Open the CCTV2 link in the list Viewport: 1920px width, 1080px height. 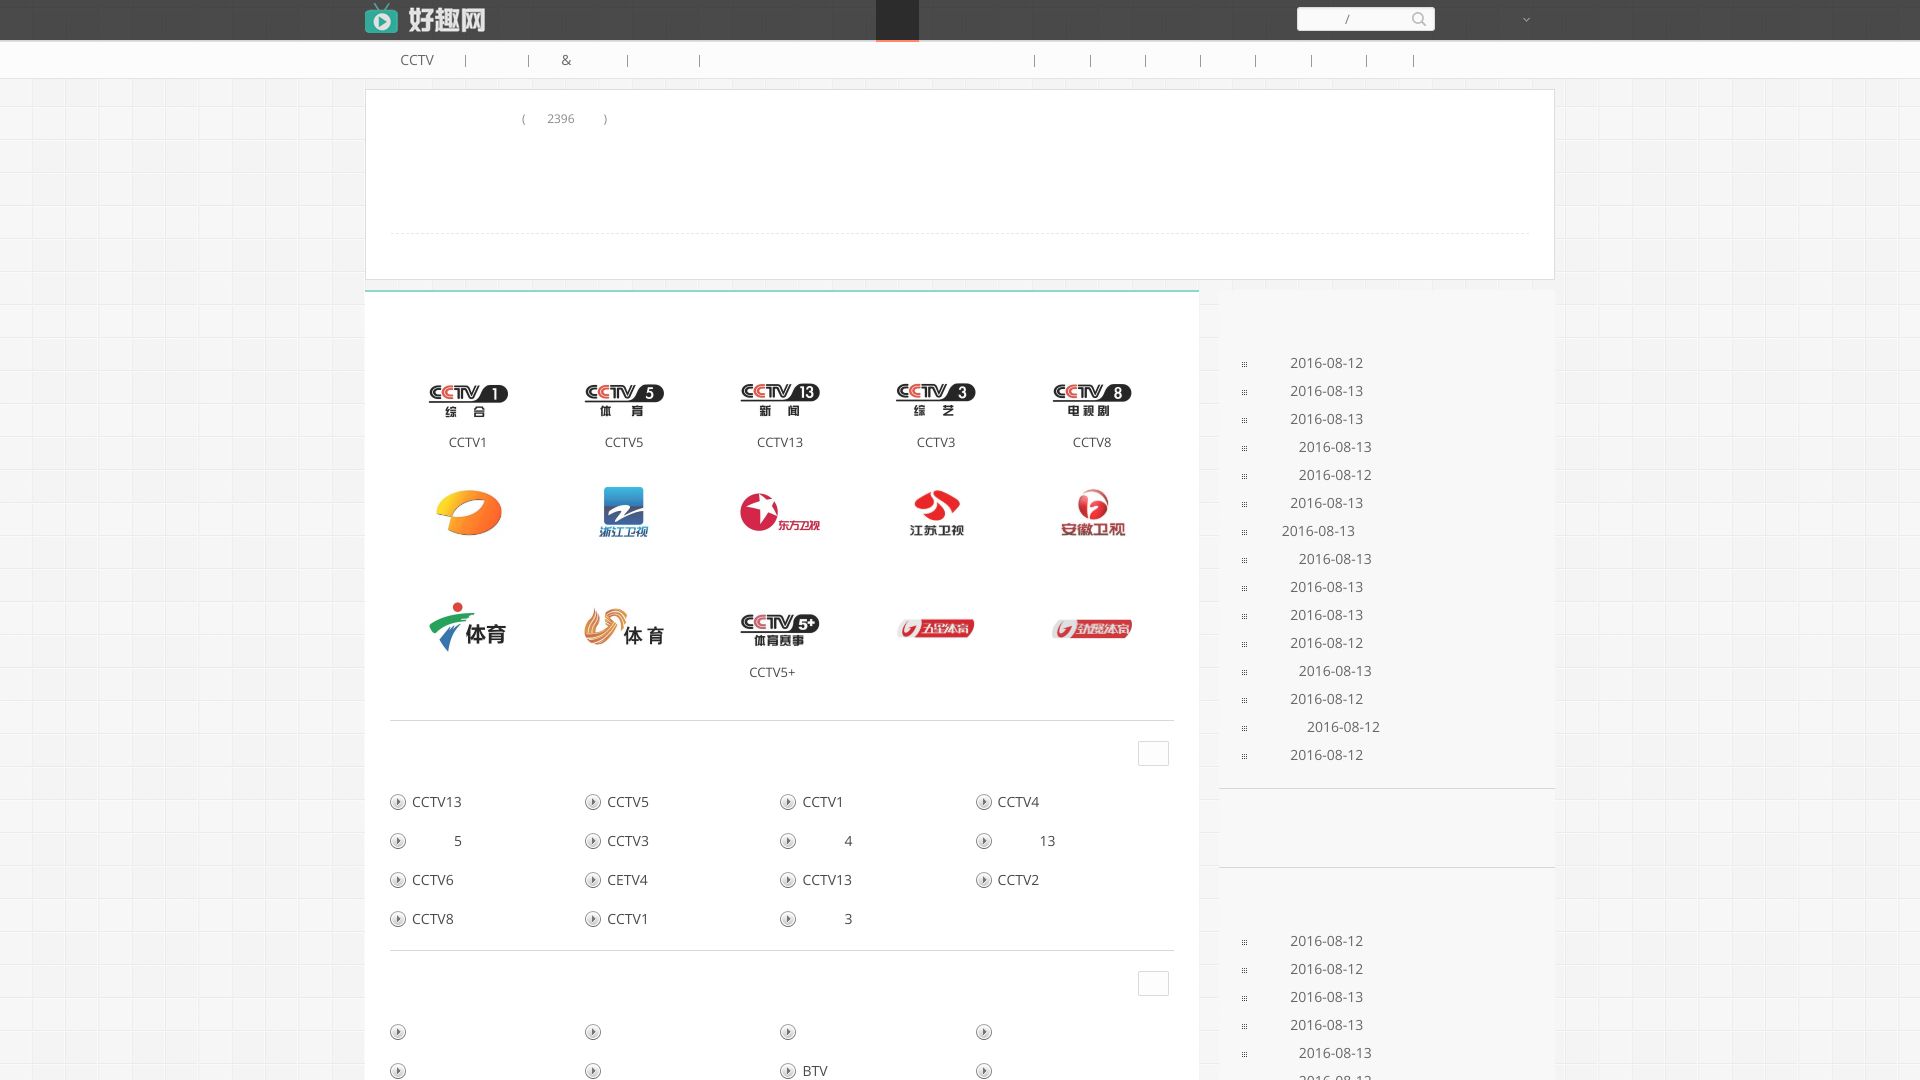[x=1018, y=880]
